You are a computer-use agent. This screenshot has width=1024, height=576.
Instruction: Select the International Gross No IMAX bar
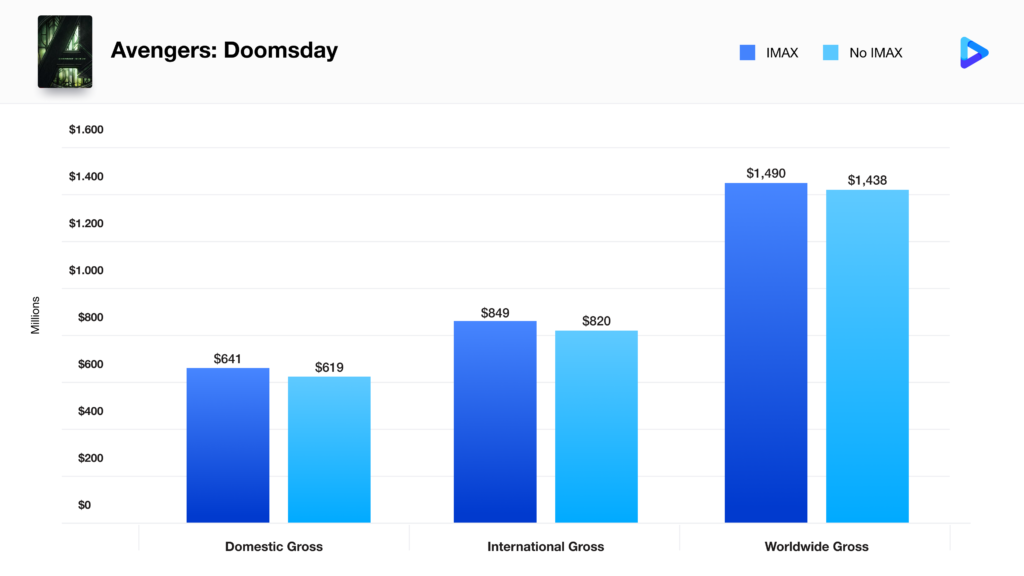click(596, 426)
